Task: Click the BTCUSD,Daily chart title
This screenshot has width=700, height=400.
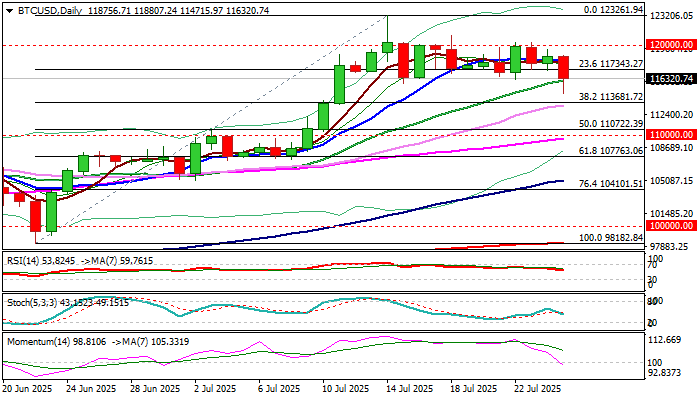Action: pos(50,10)
